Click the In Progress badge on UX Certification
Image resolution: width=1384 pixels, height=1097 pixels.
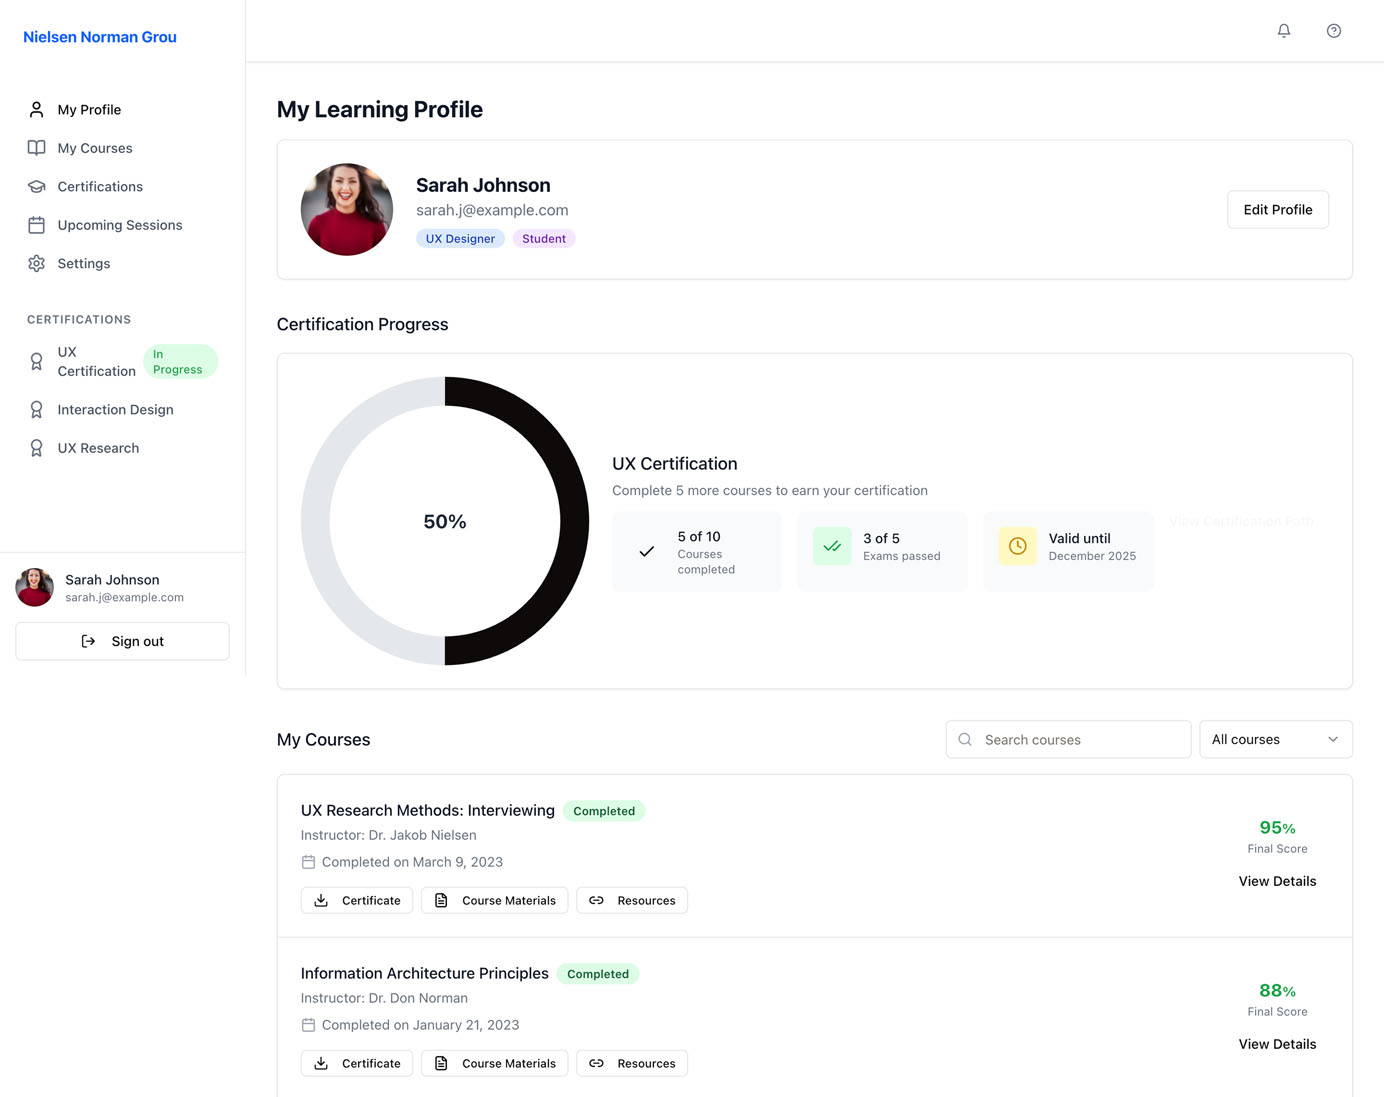[x=180, y=360]
